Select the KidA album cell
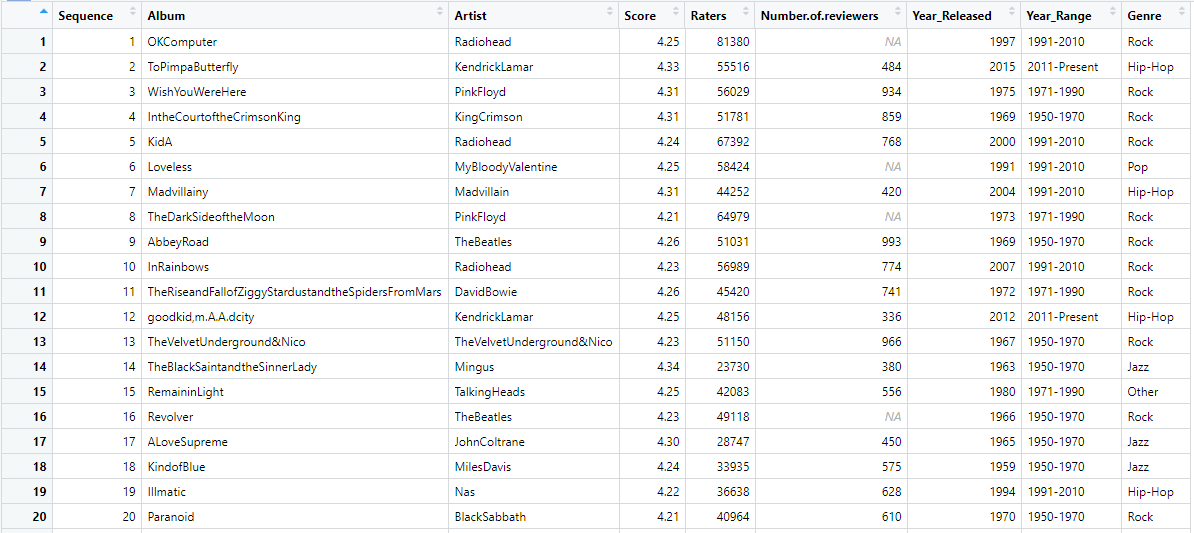The image size is (1194, 533). pyautogui.click(x=295, y=142)
